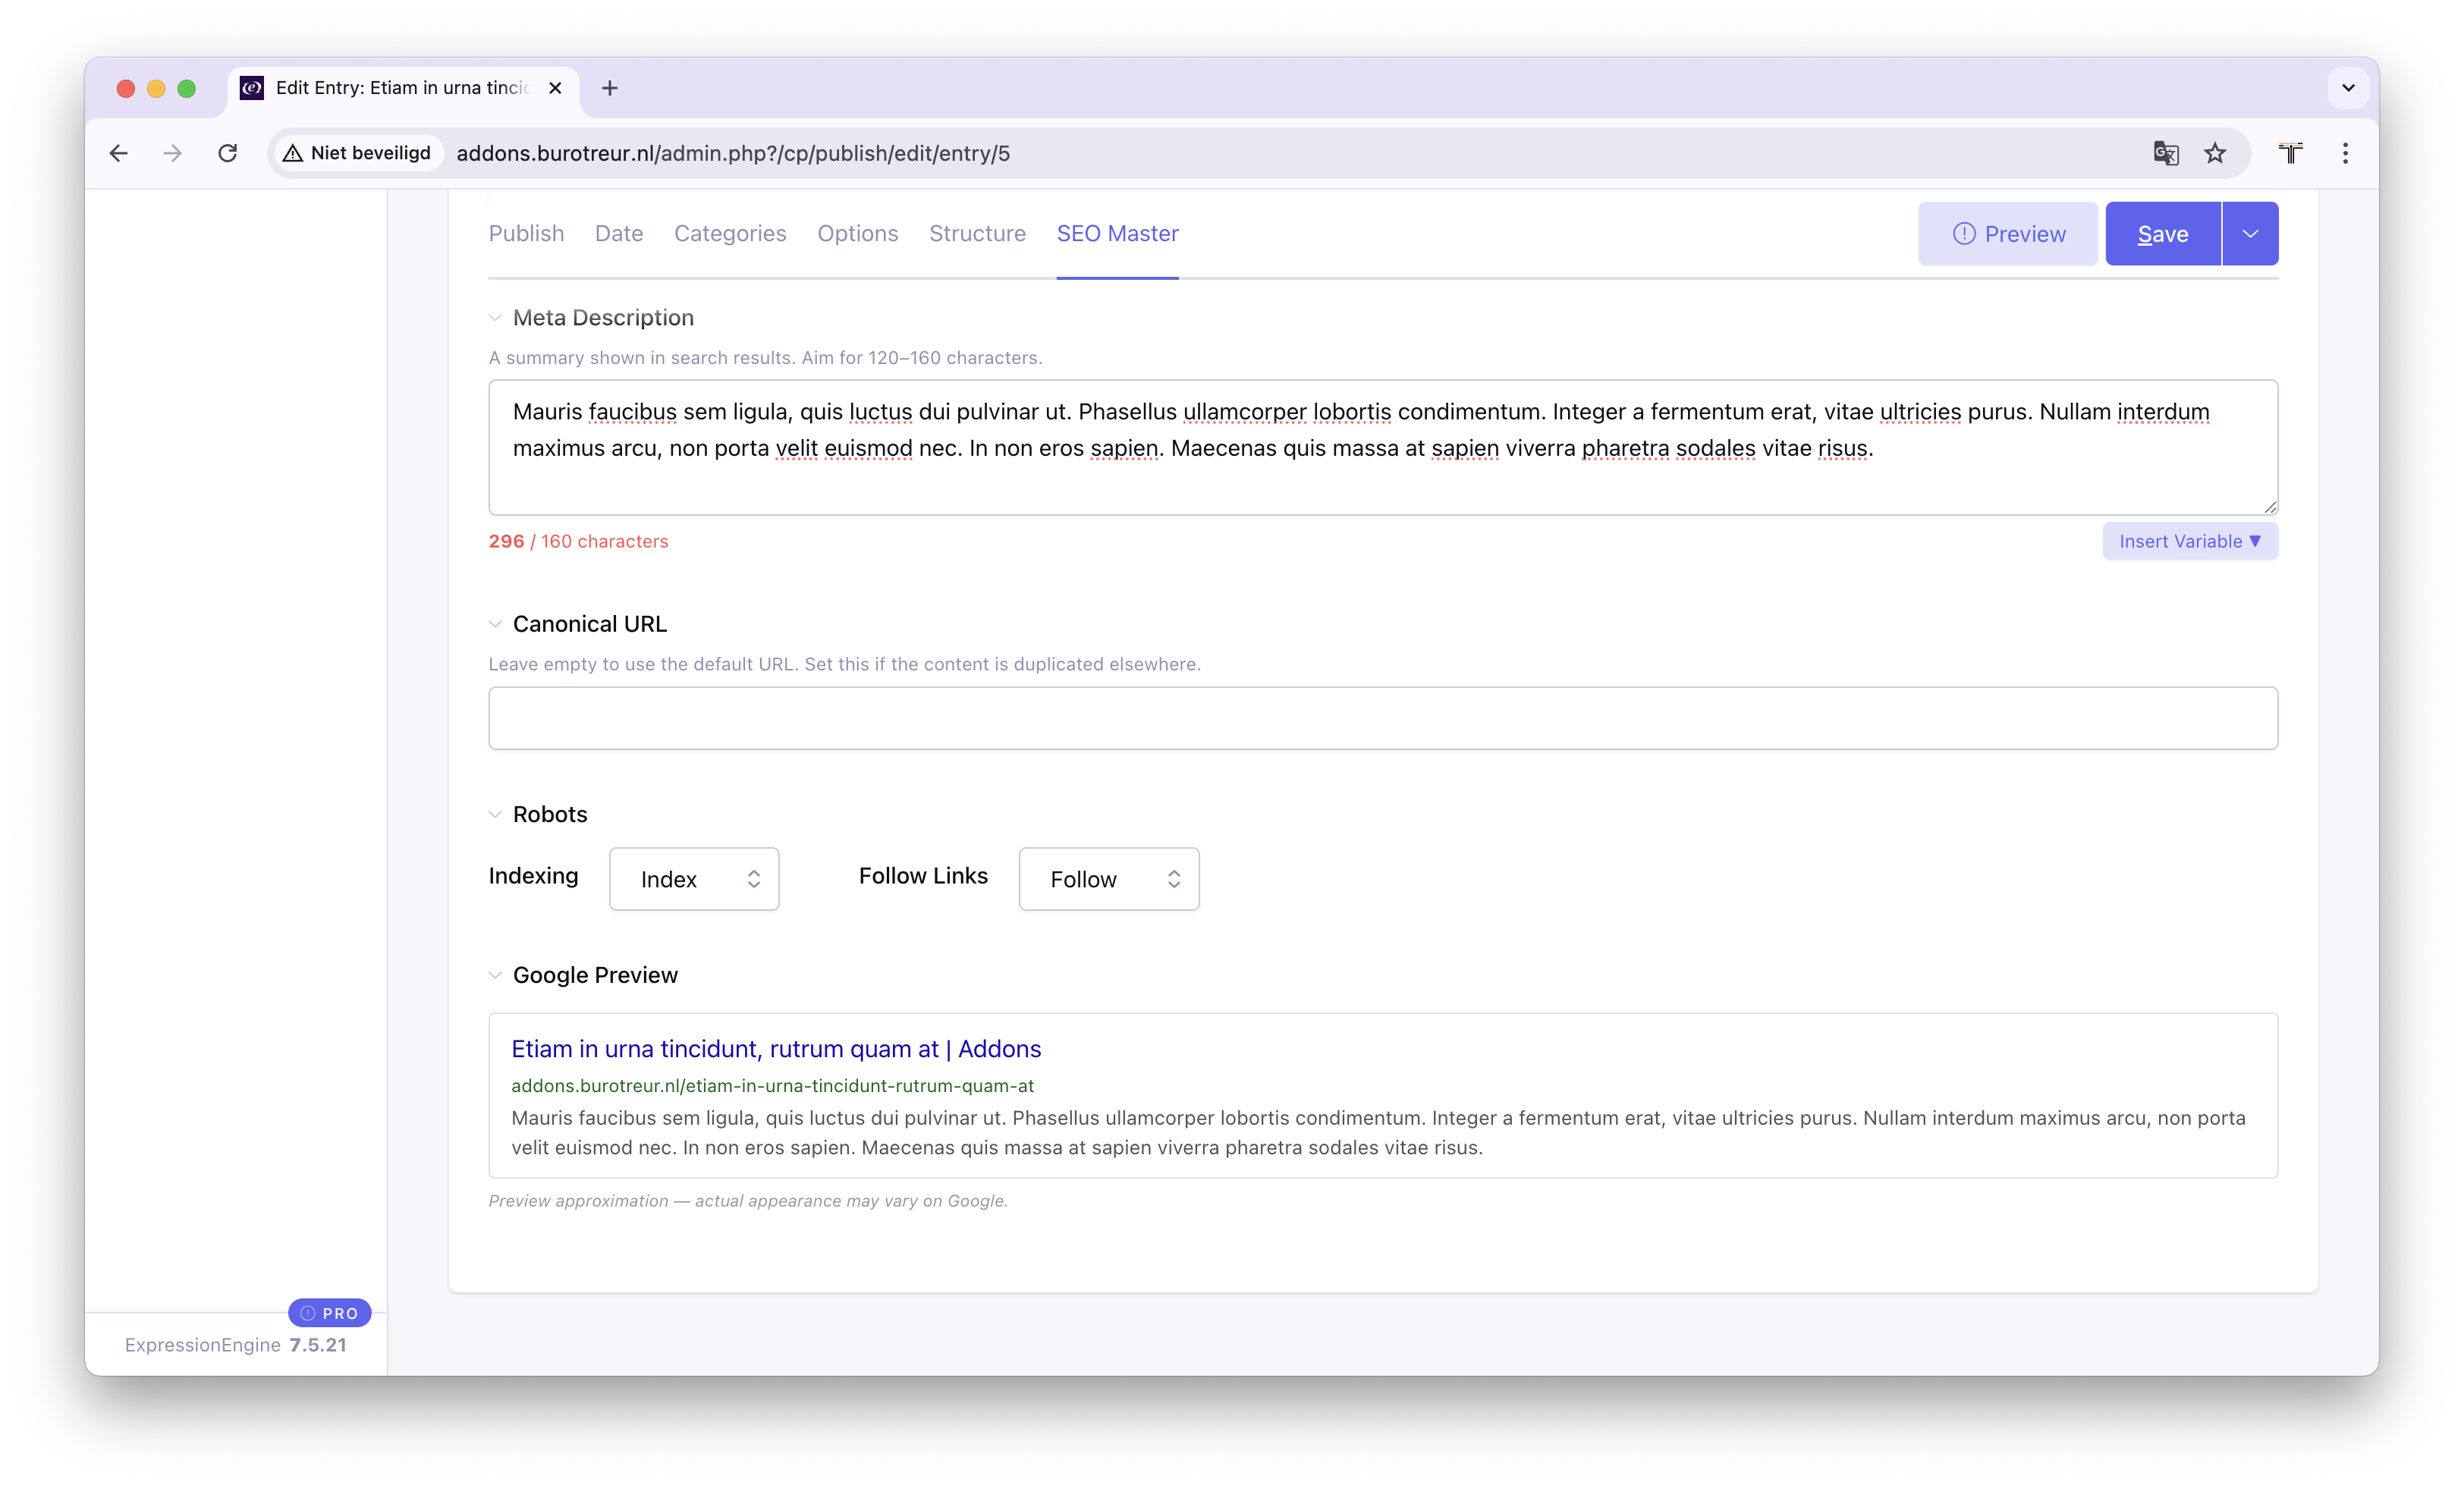Open the 'Etiam in urna tincidunt' preview link

point(775,1049)
